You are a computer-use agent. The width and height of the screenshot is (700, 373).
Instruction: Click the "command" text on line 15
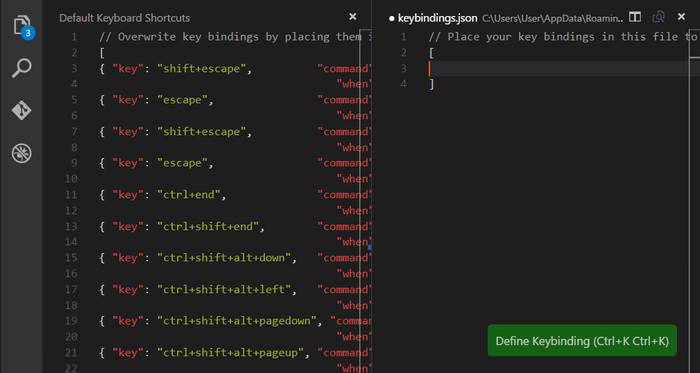point(344,258)
